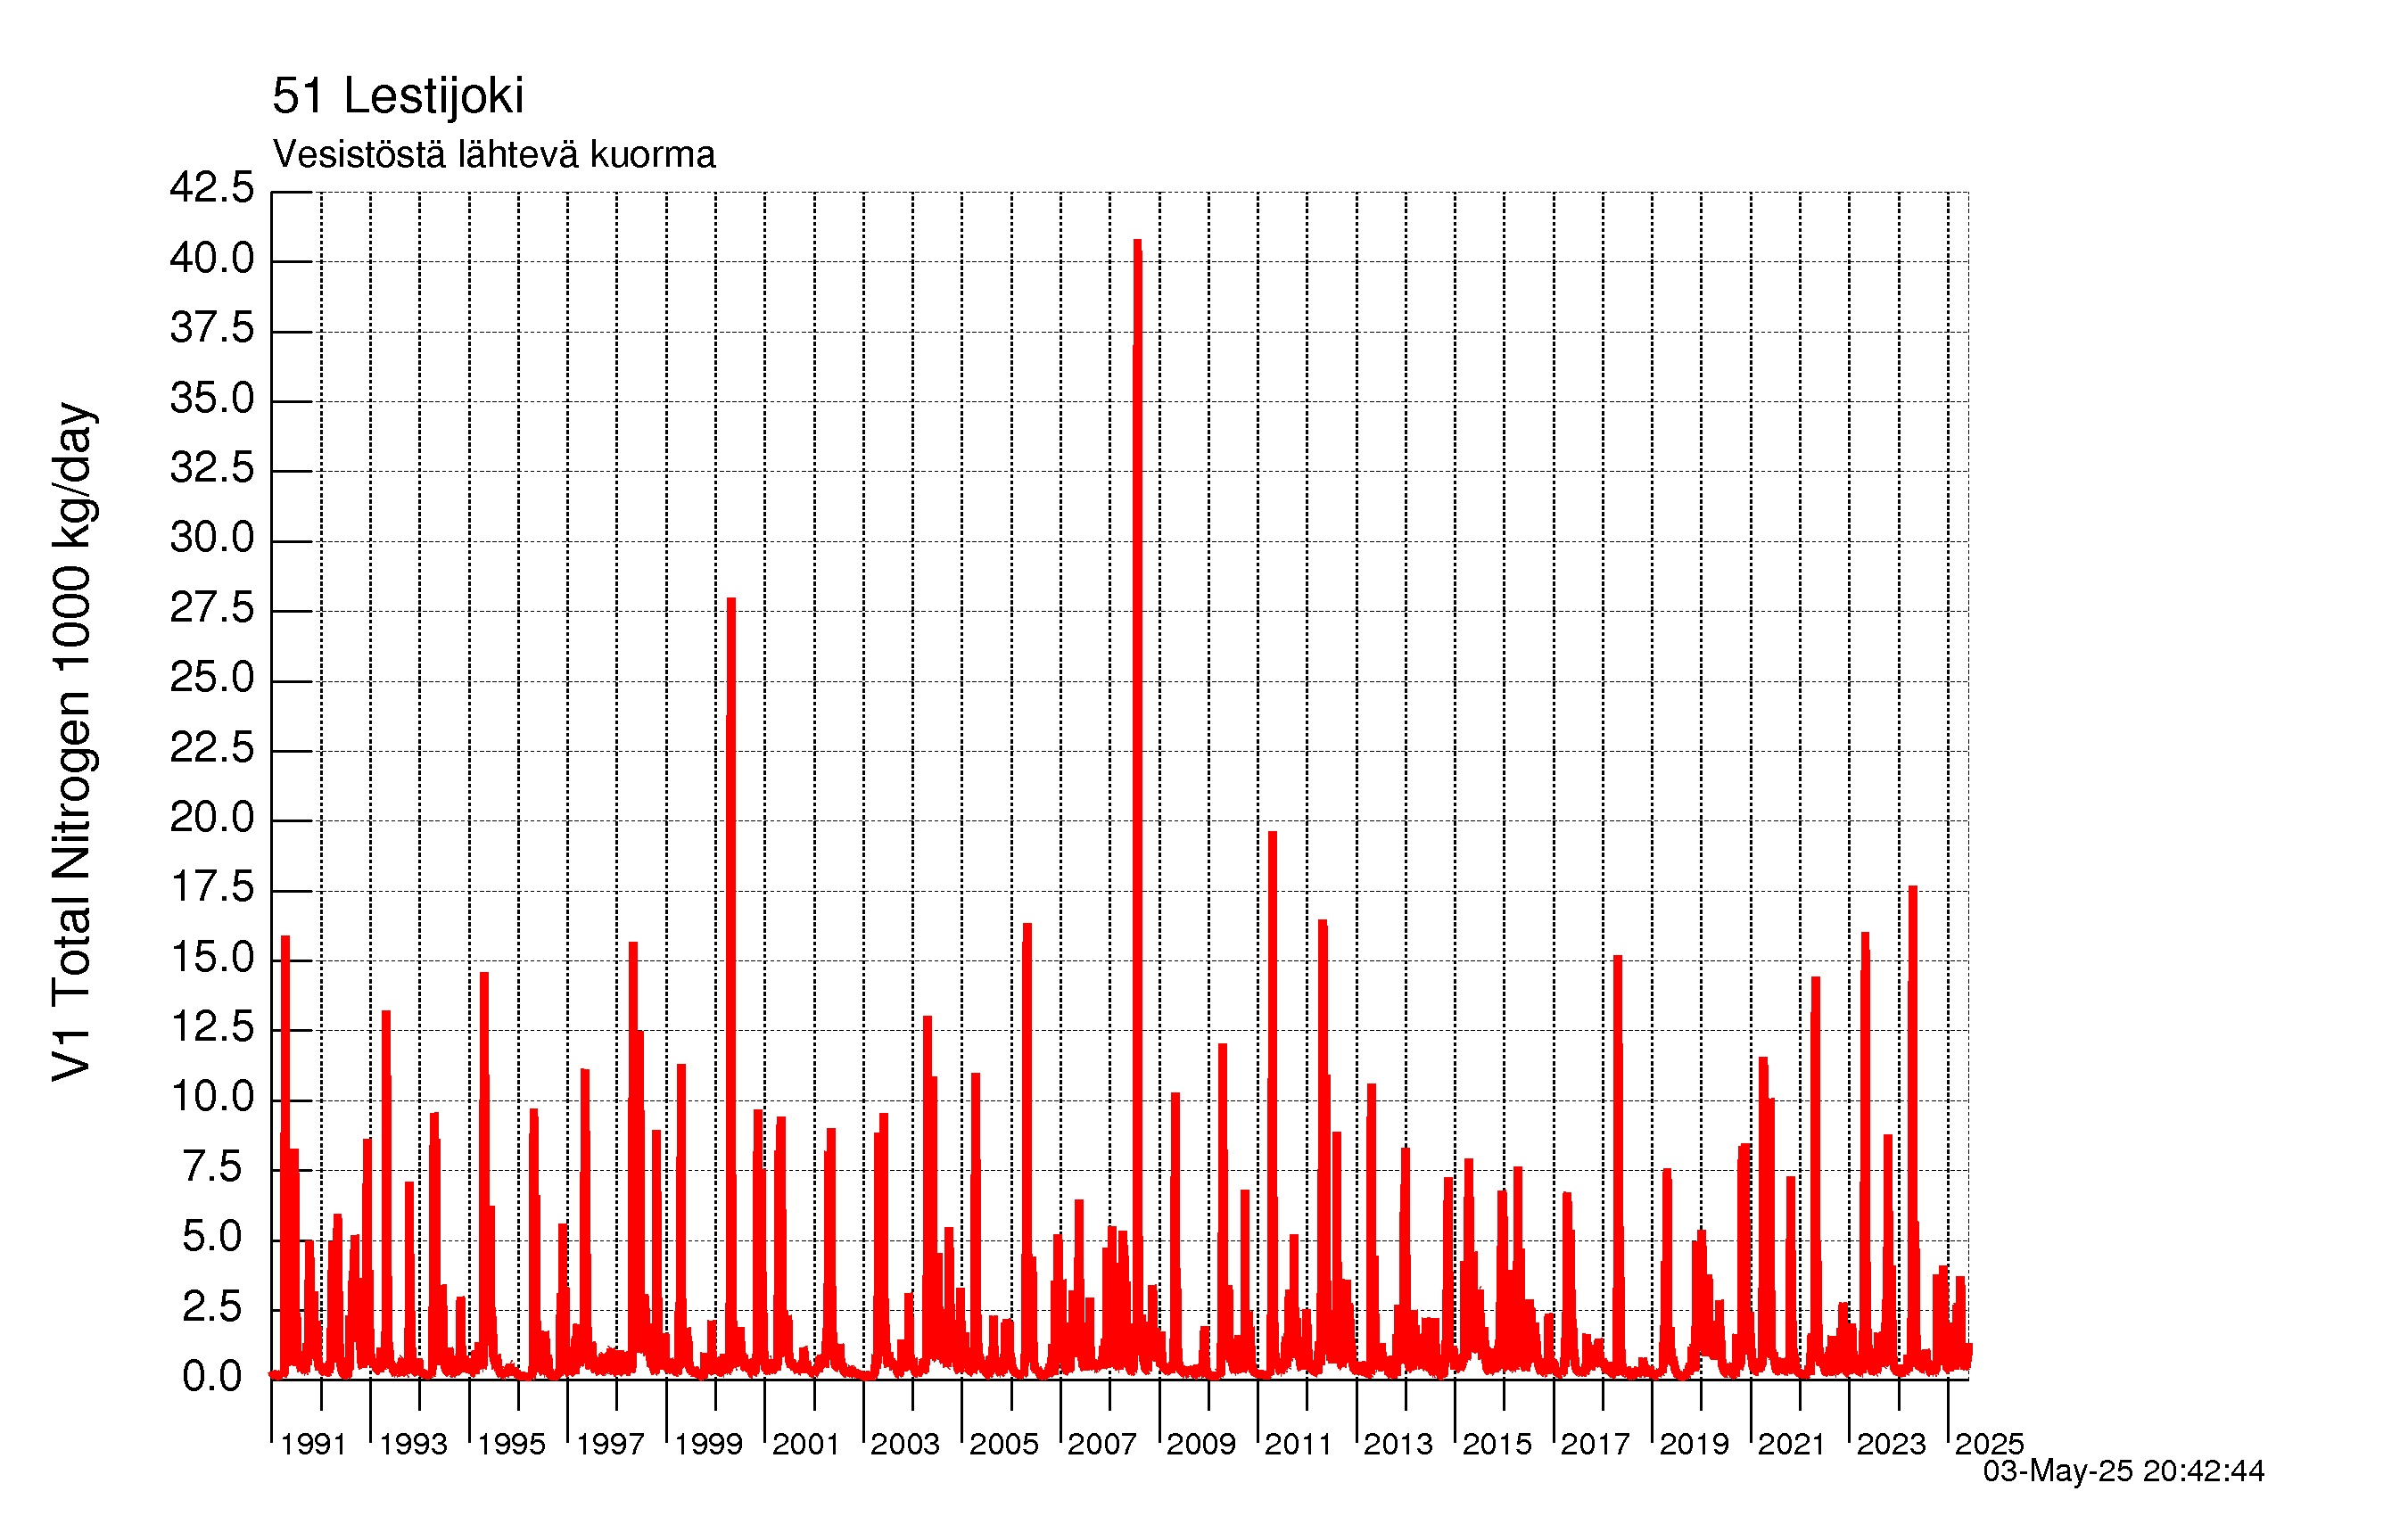Click y-axis value 15.0
Screen dimensions: 2408x1516
pyautogui.click(x=212, y=958)
